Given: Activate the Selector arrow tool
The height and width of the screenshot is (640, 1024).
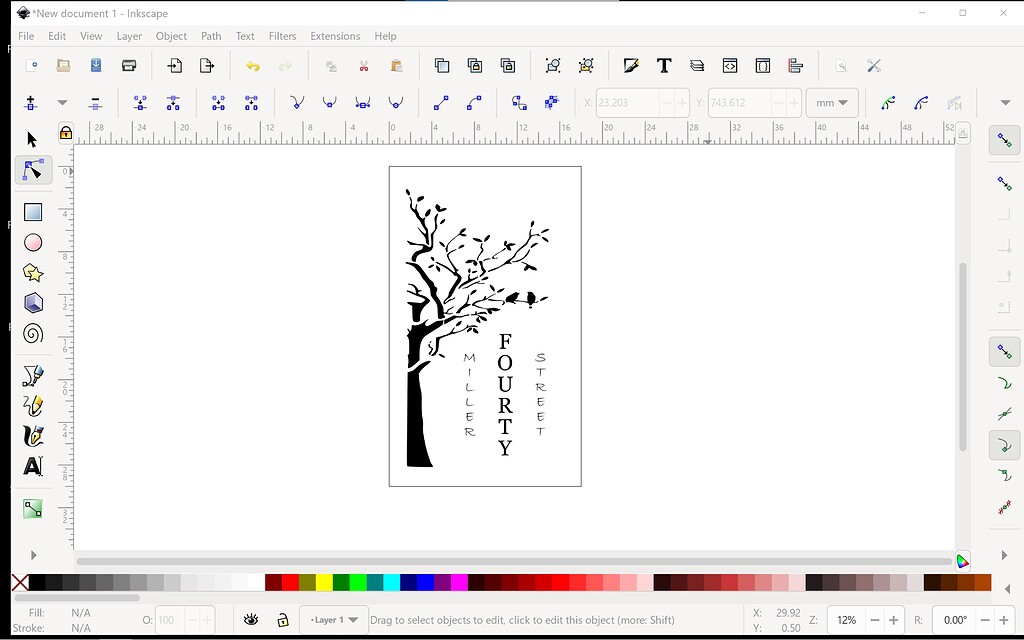Looking at the screenshot, I should (31, 139).
